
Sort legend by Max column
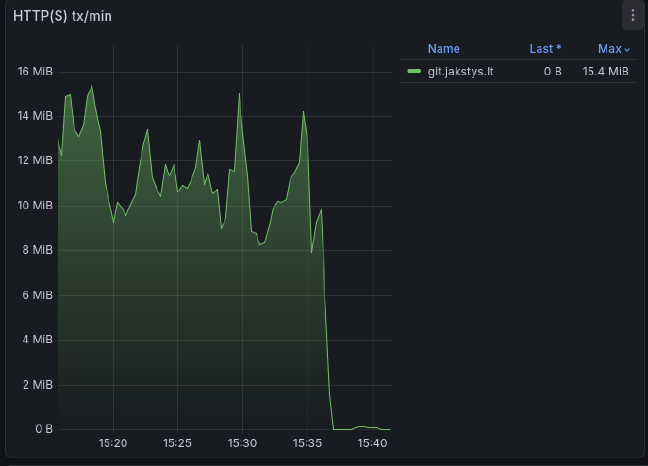pyautogui.click(x=614, y=49)
